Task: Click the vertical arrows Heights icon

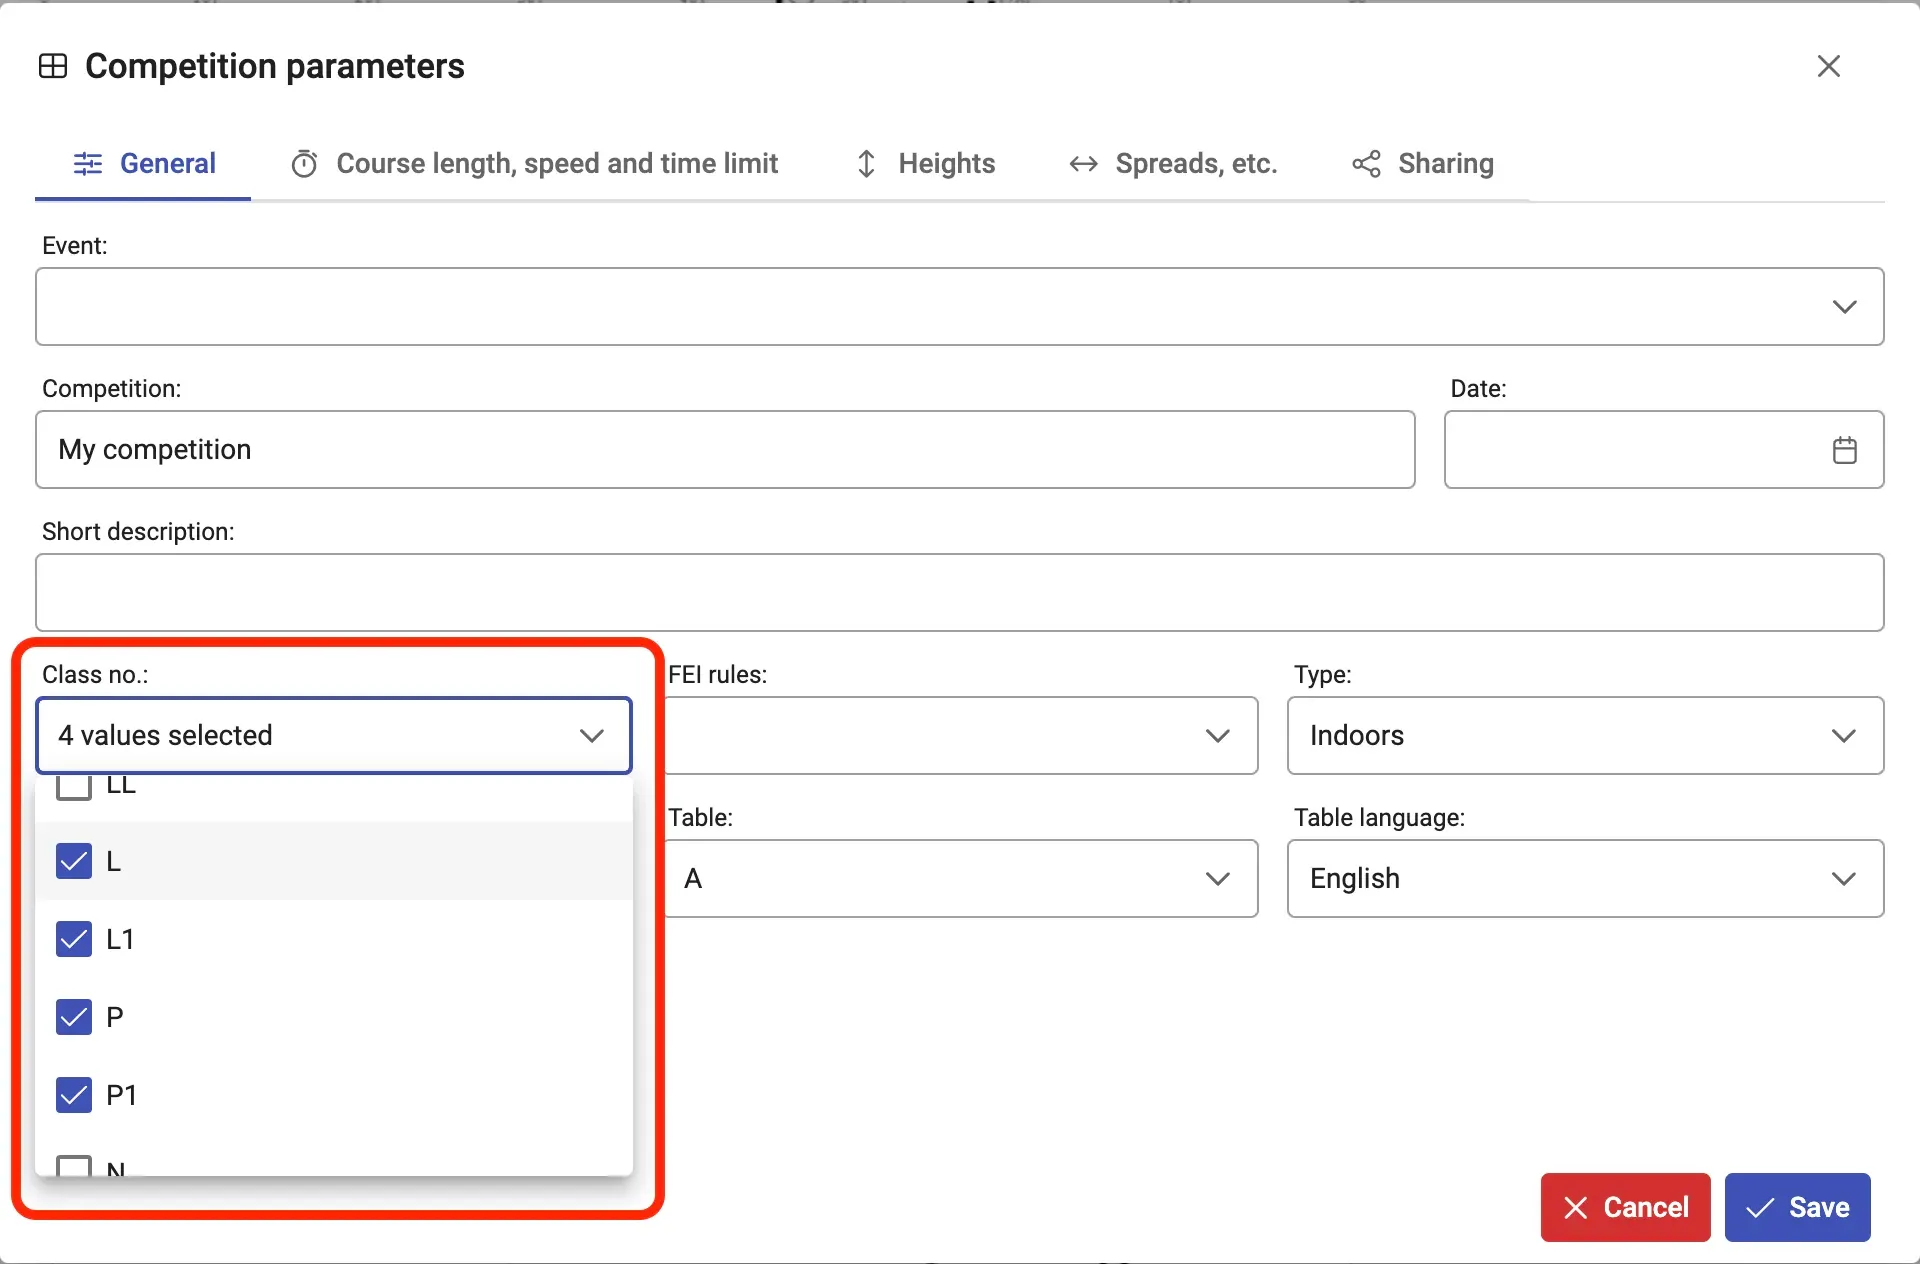Action: [x=866, y=164]
